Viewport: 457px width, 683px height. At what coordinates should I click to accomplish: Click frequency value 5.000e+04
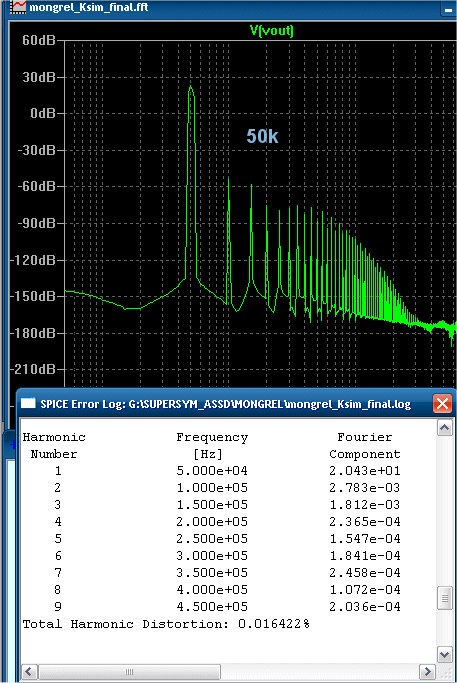[x=212, y=471]
